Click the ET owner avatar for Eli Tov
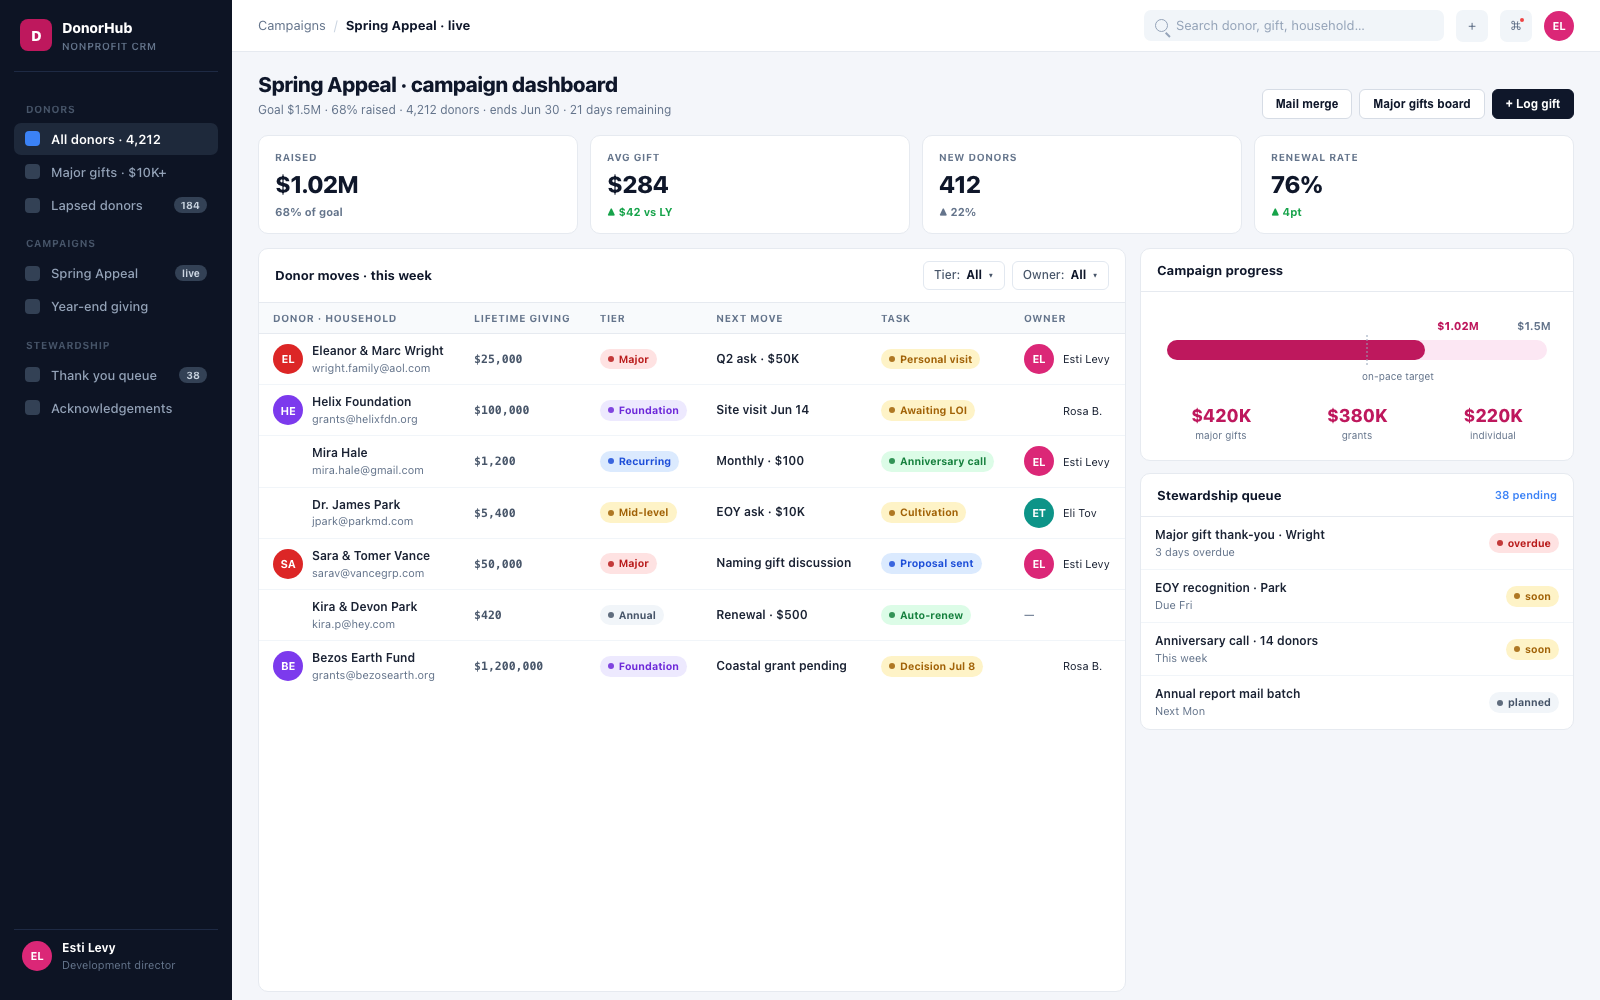 (x=1039, y=513)
